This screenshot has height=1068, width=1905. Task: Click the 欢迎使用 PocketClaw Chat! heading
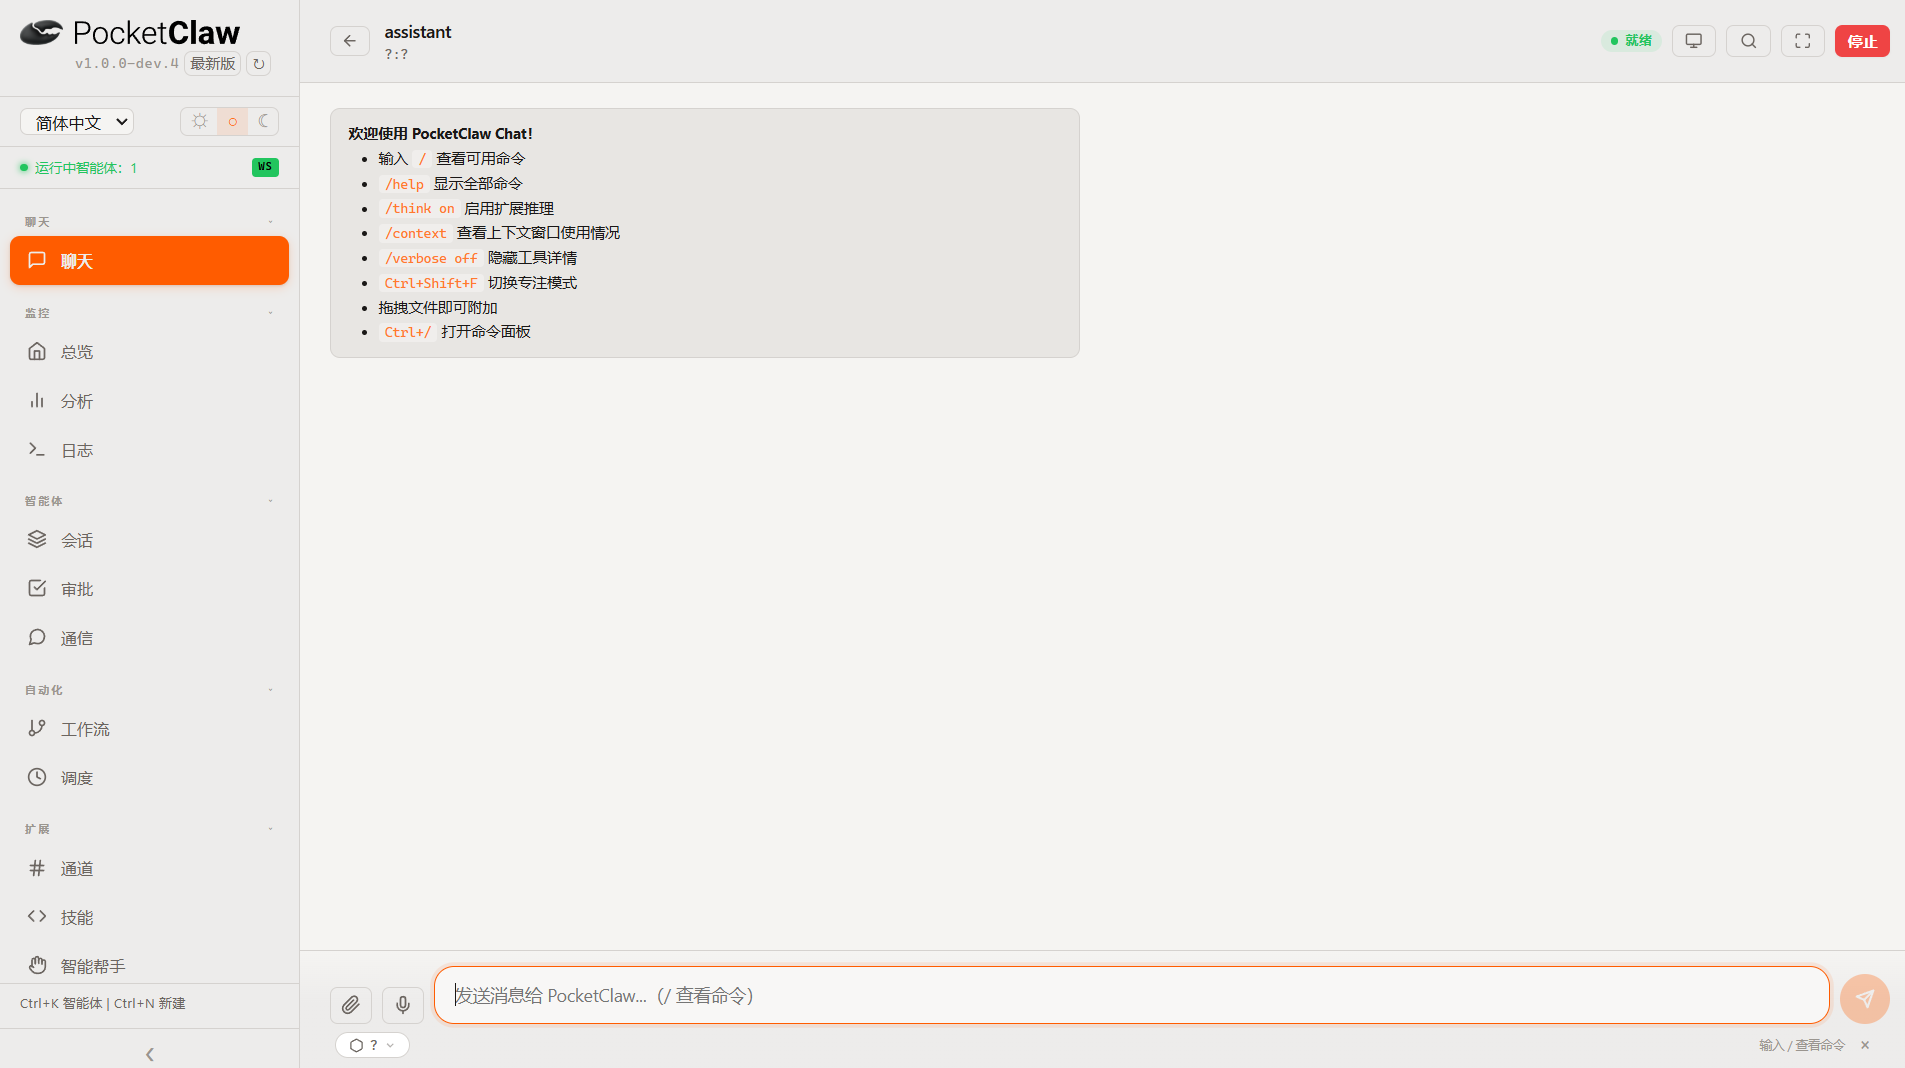440,134
